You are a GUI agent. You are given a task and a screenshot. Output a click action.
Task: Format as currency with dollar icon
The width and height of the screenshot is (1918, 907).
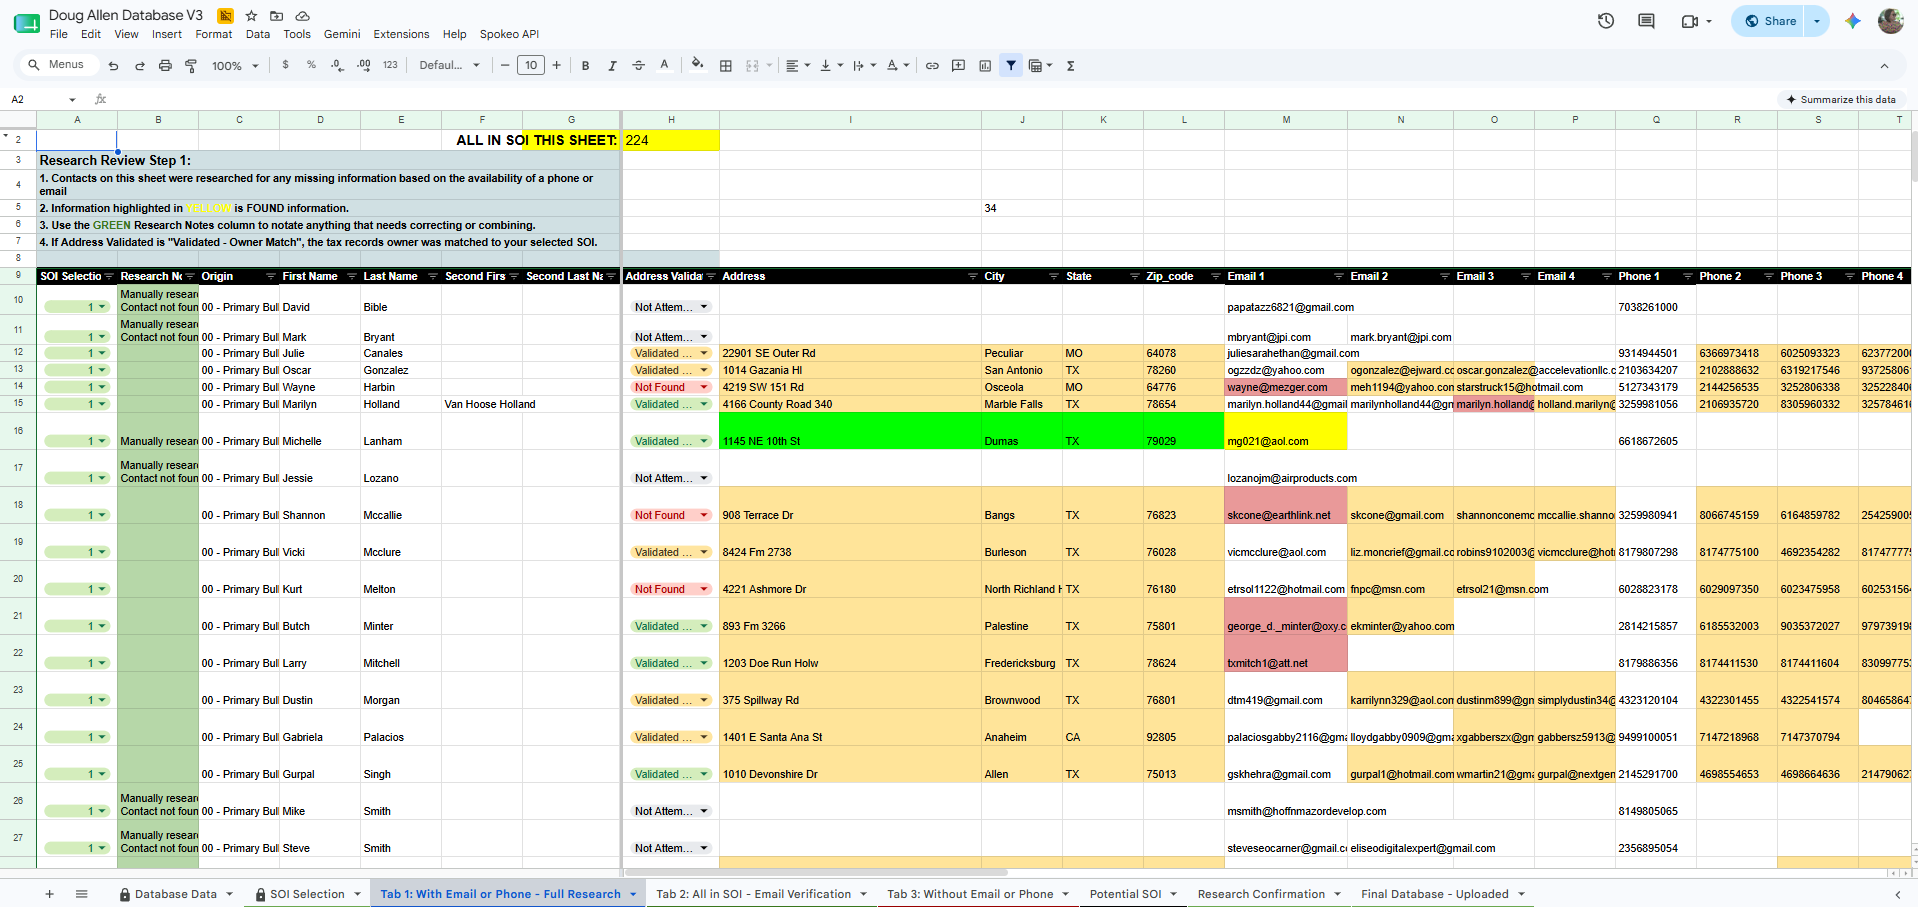click(286, 65)
